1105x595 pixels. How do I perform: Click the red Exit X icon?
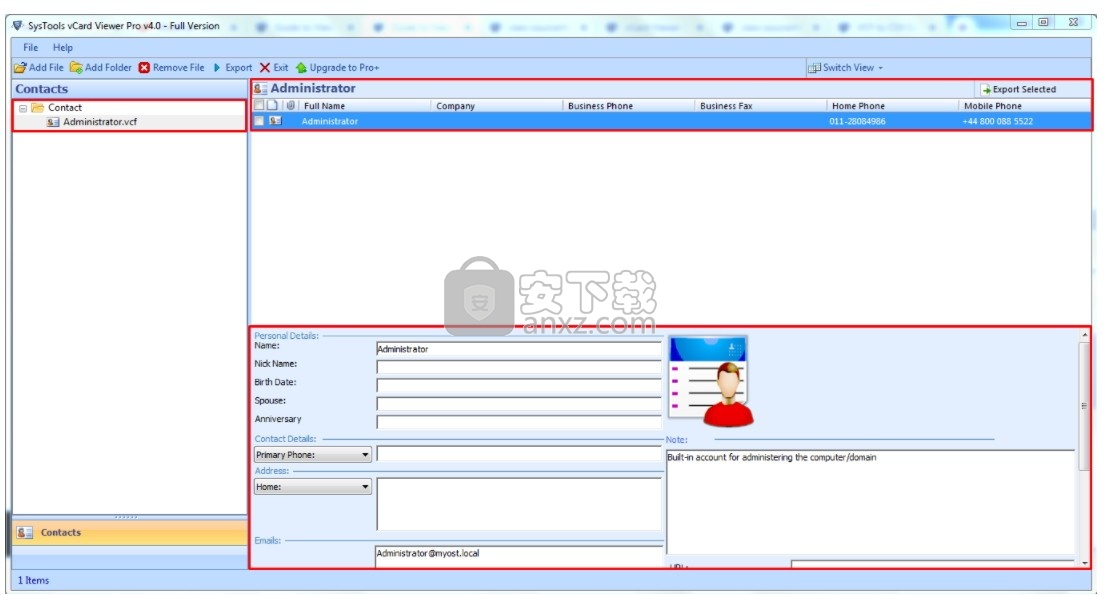pos(265,68)
